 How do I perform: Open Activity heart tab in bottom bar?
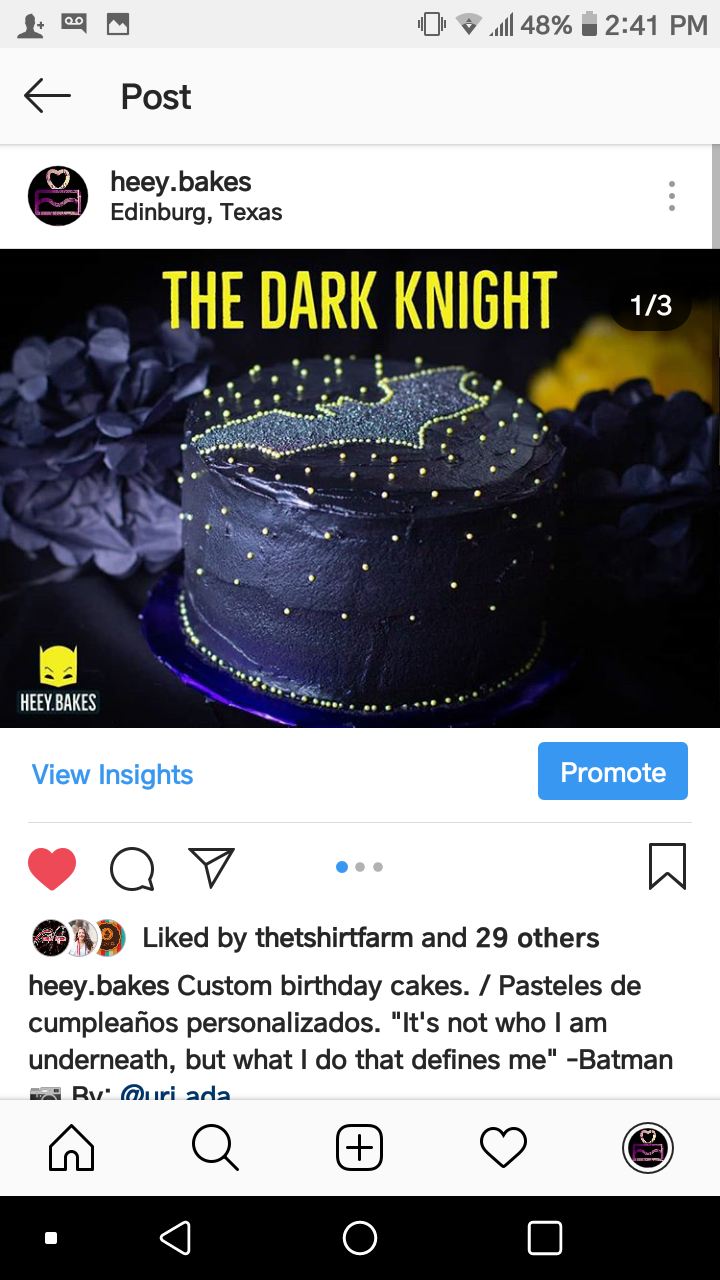coord(503,1148)
